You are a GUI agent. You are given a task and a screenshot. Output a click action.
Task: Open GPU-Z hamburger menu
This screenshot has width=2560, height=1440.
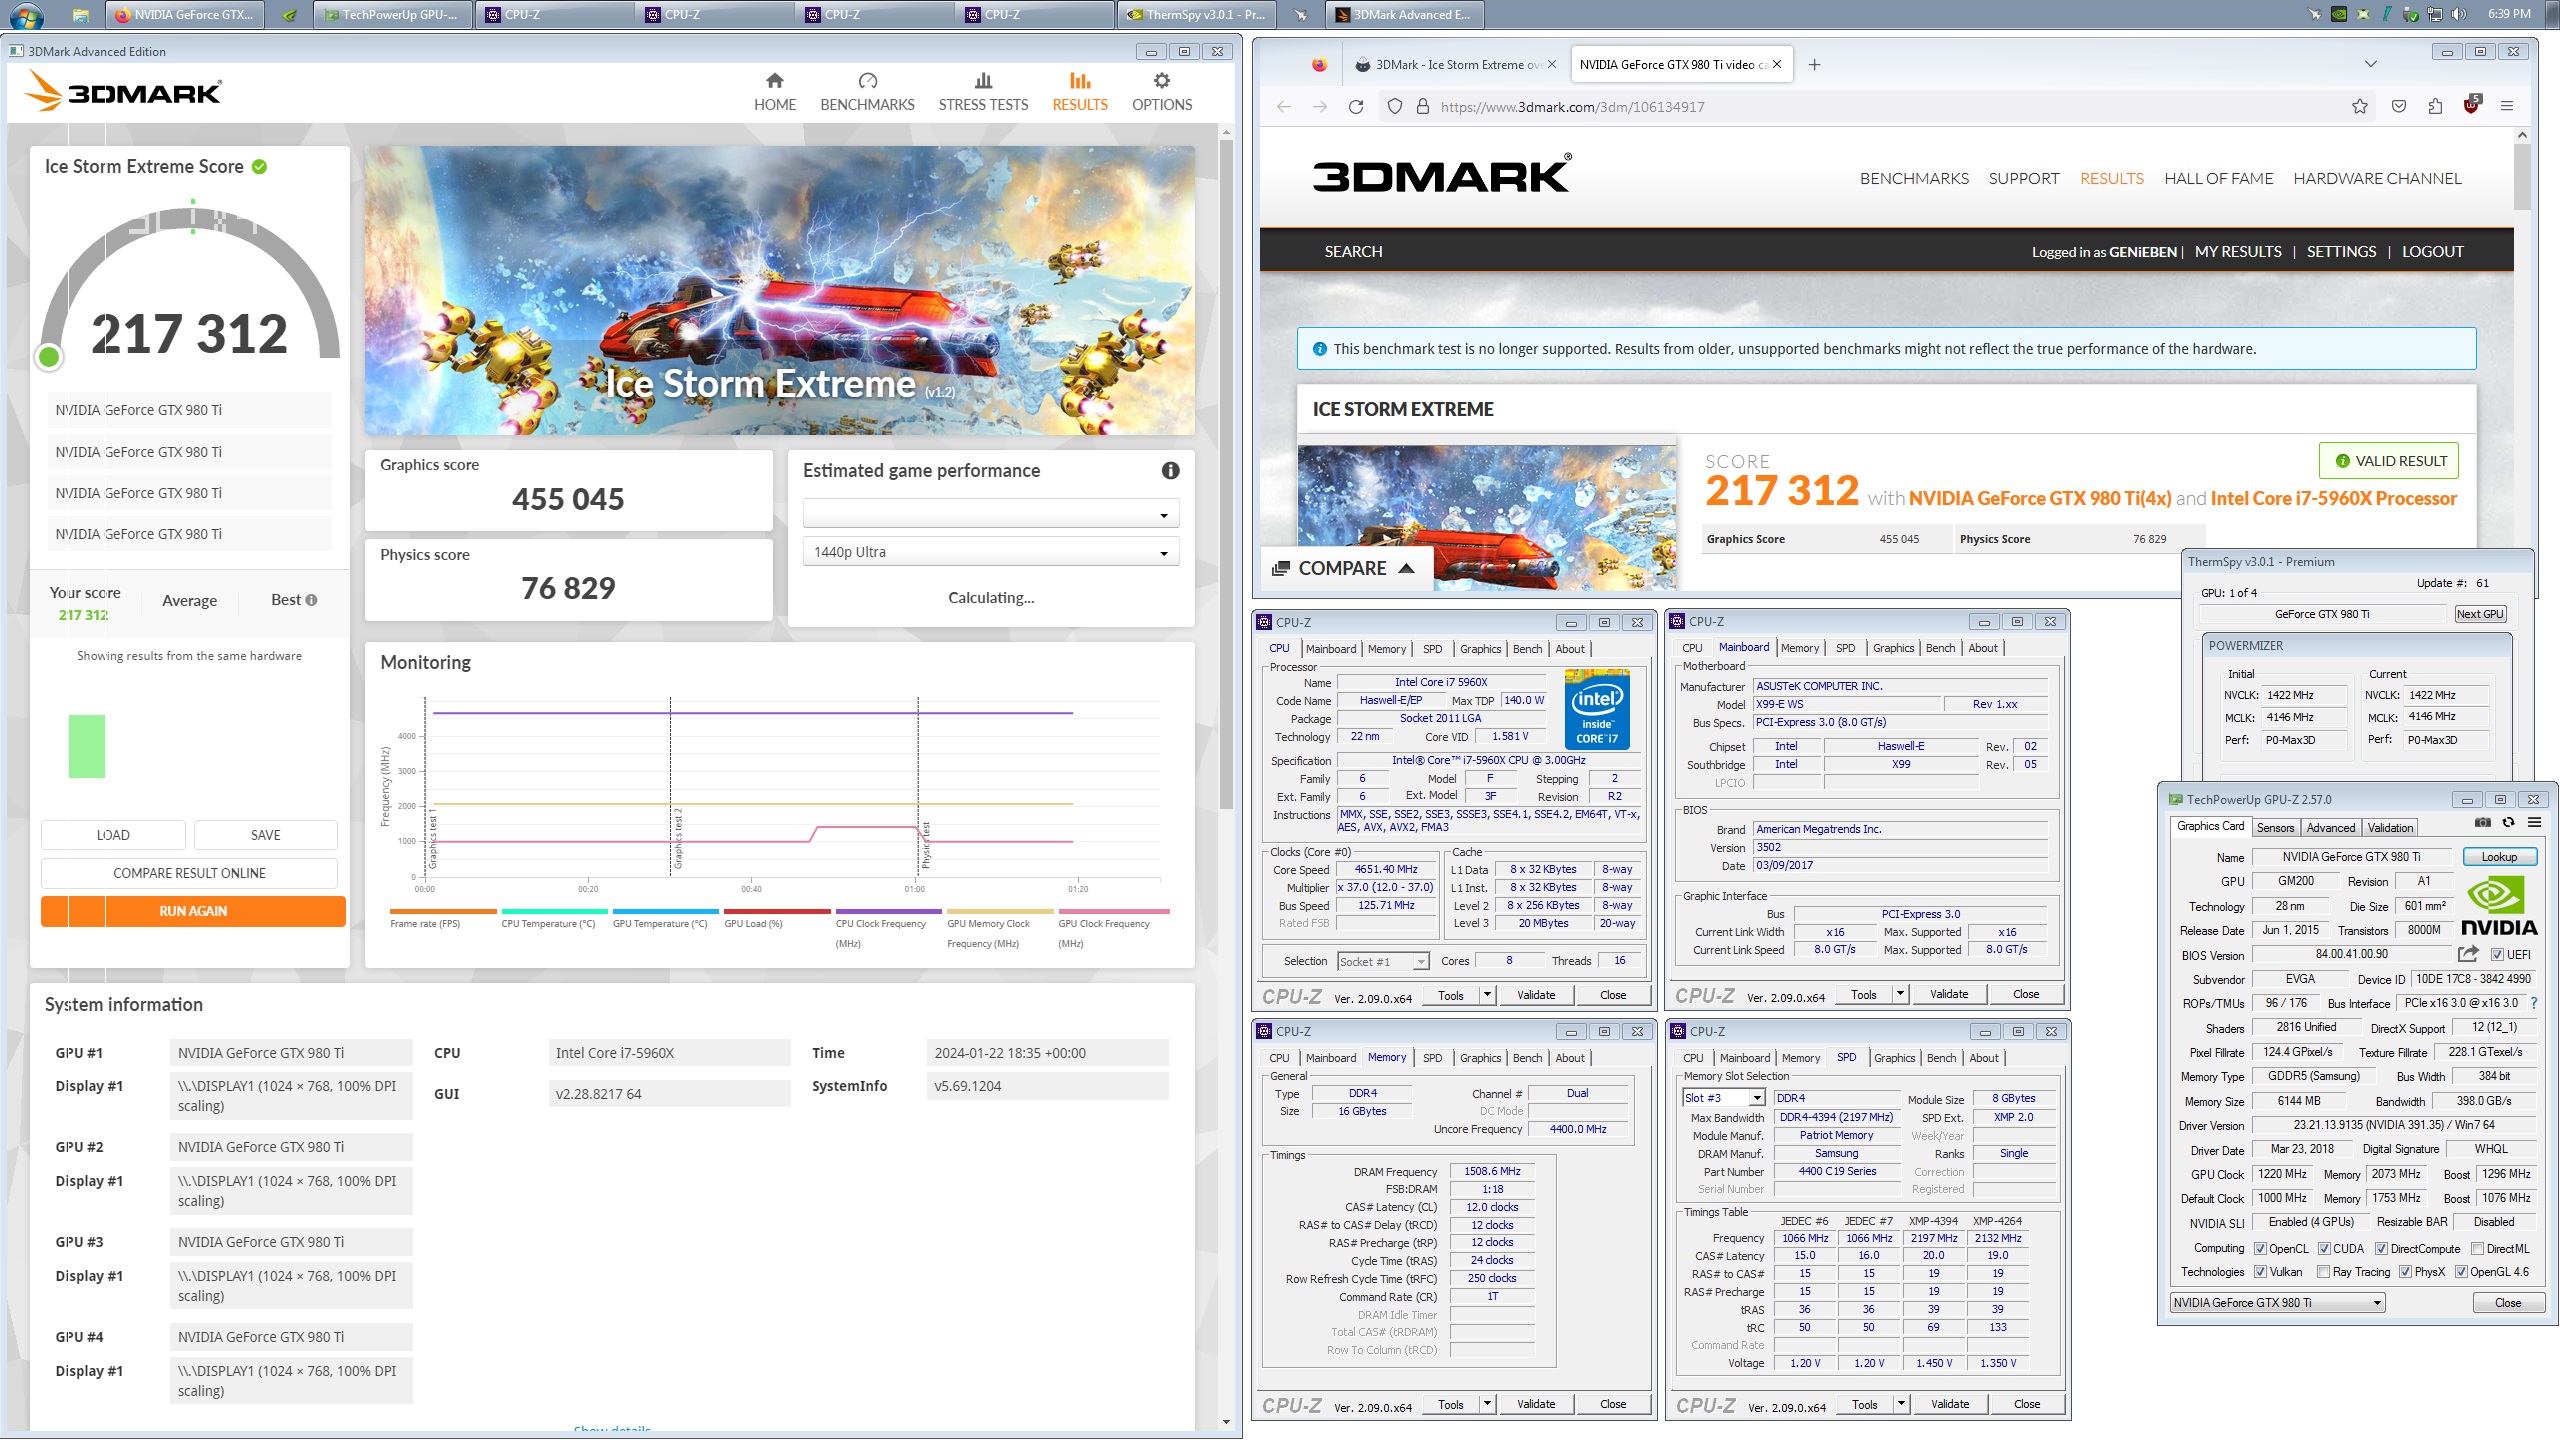(x=2534, y=823)
